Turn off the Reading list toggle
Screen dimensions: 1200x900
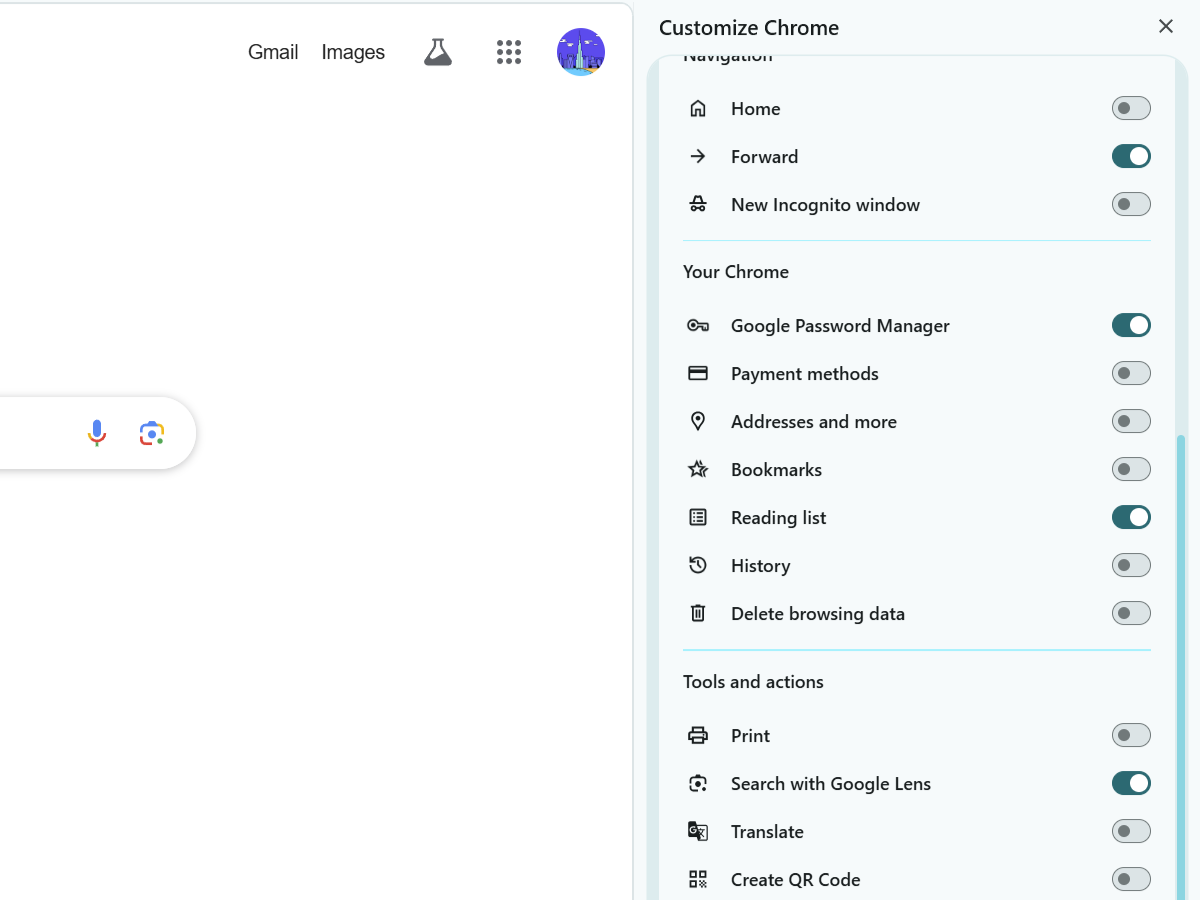[x=1131, y=518]
